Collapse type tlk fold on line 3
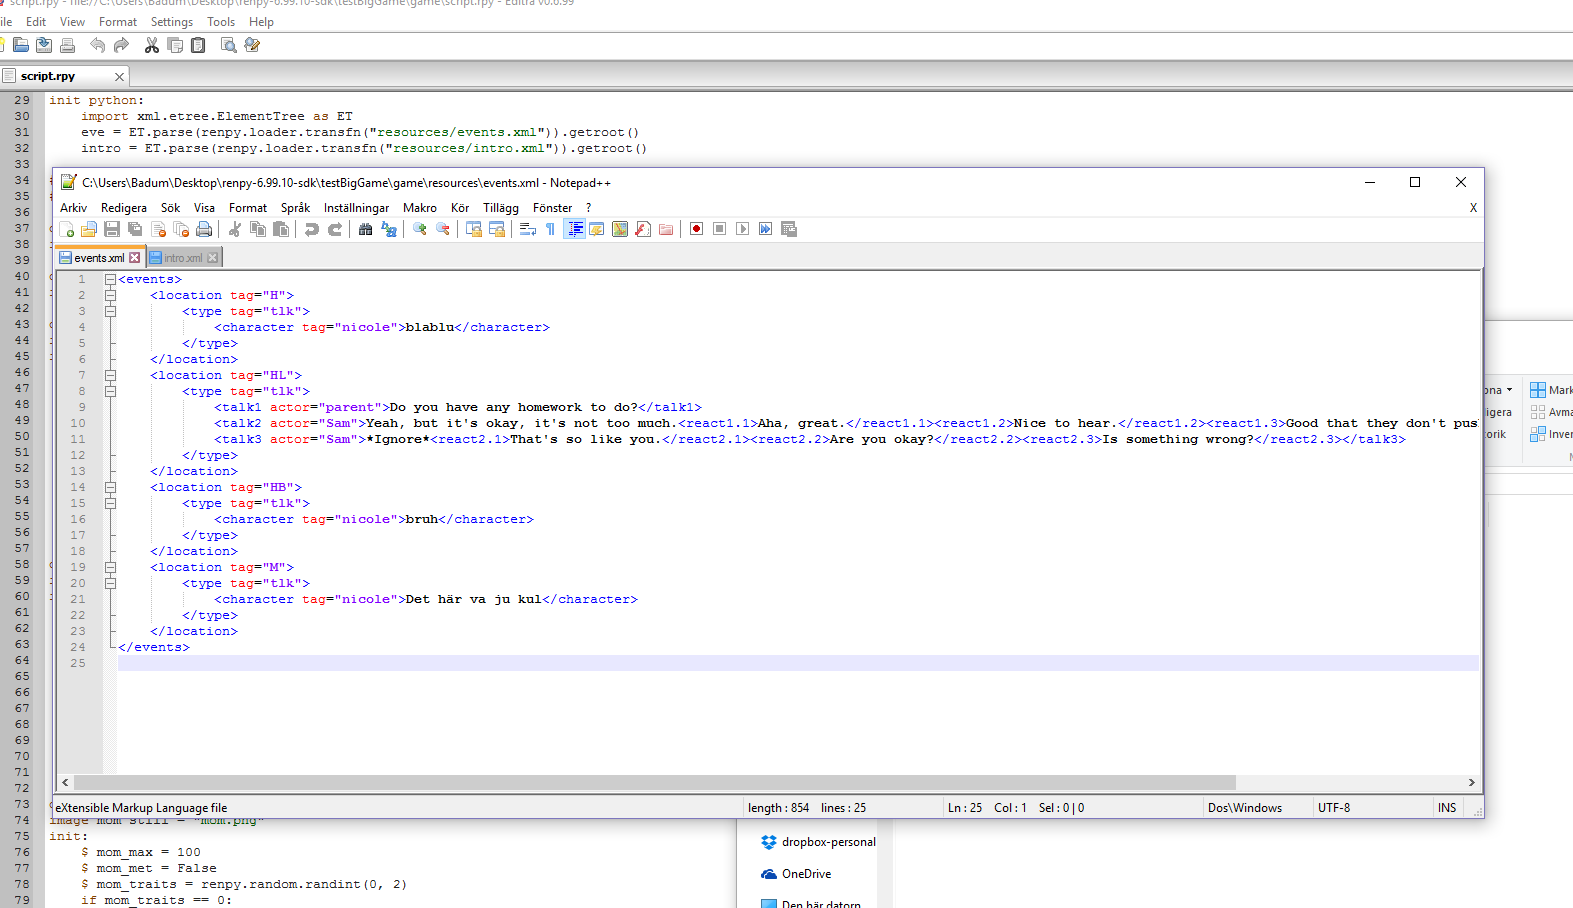The image size is (1573, 908). [x=110, y=311]
